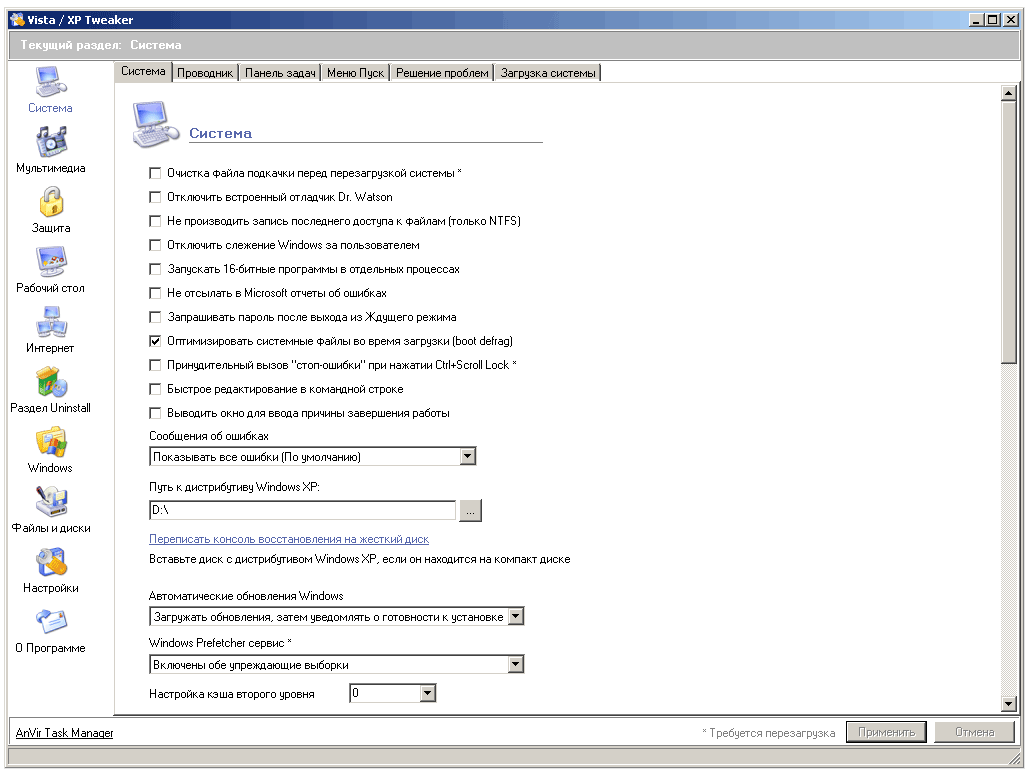Viewport: 1027px width, 774px height.
Task: Click the Windows XP distribution path field
Action: pyautogui.click(x=302, y=511)
